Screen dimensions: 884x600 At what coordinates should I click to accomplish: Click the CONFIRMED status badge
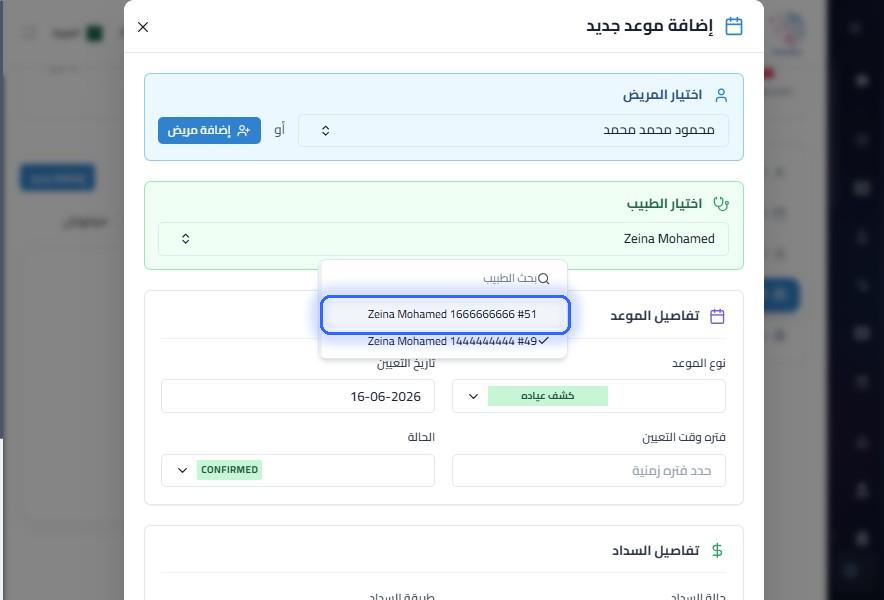coord(229,470)
